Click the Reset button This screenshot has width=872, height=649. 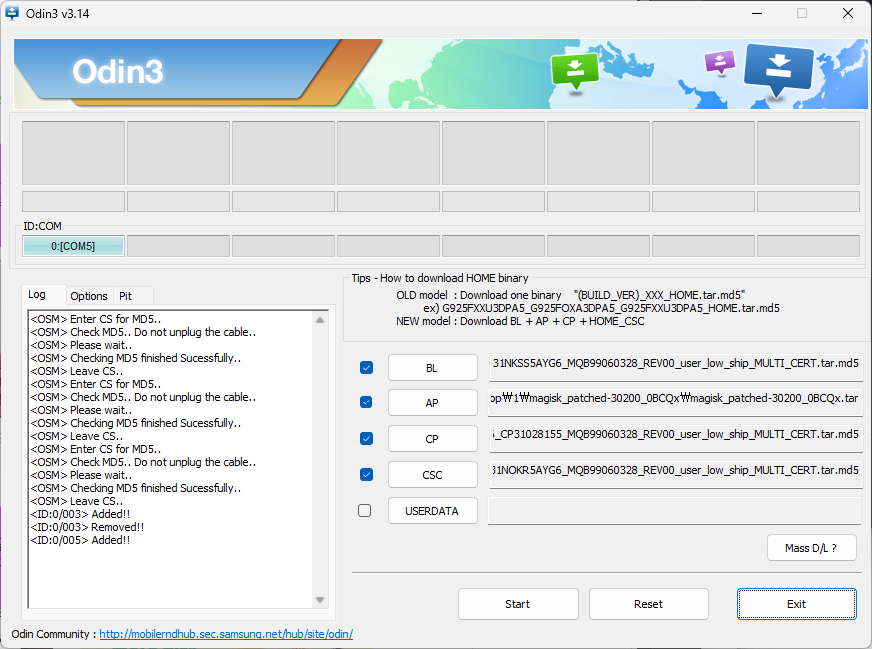pos(648,604)
